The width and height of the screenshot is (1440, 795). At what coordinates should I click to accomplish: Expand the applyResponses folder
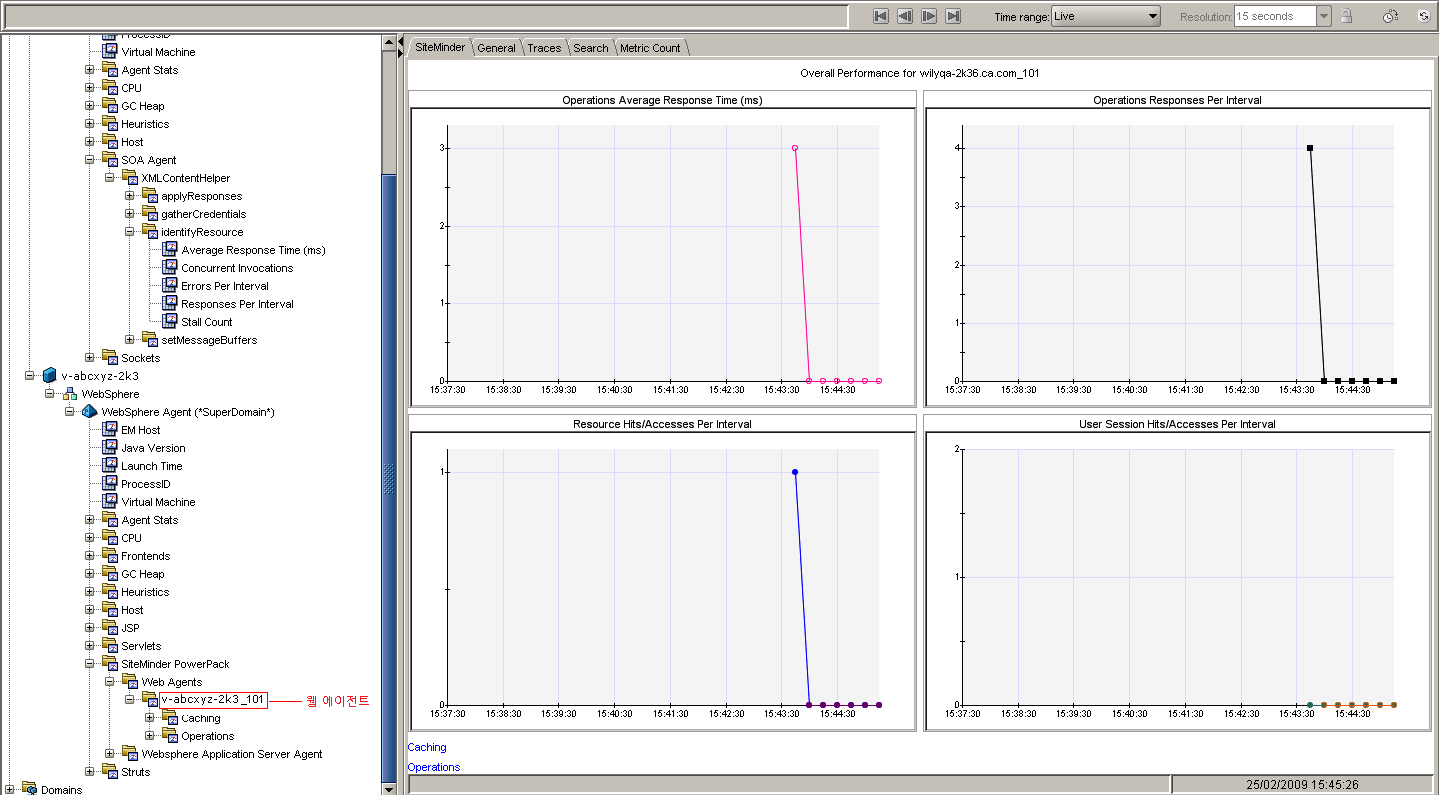(130, 196)
